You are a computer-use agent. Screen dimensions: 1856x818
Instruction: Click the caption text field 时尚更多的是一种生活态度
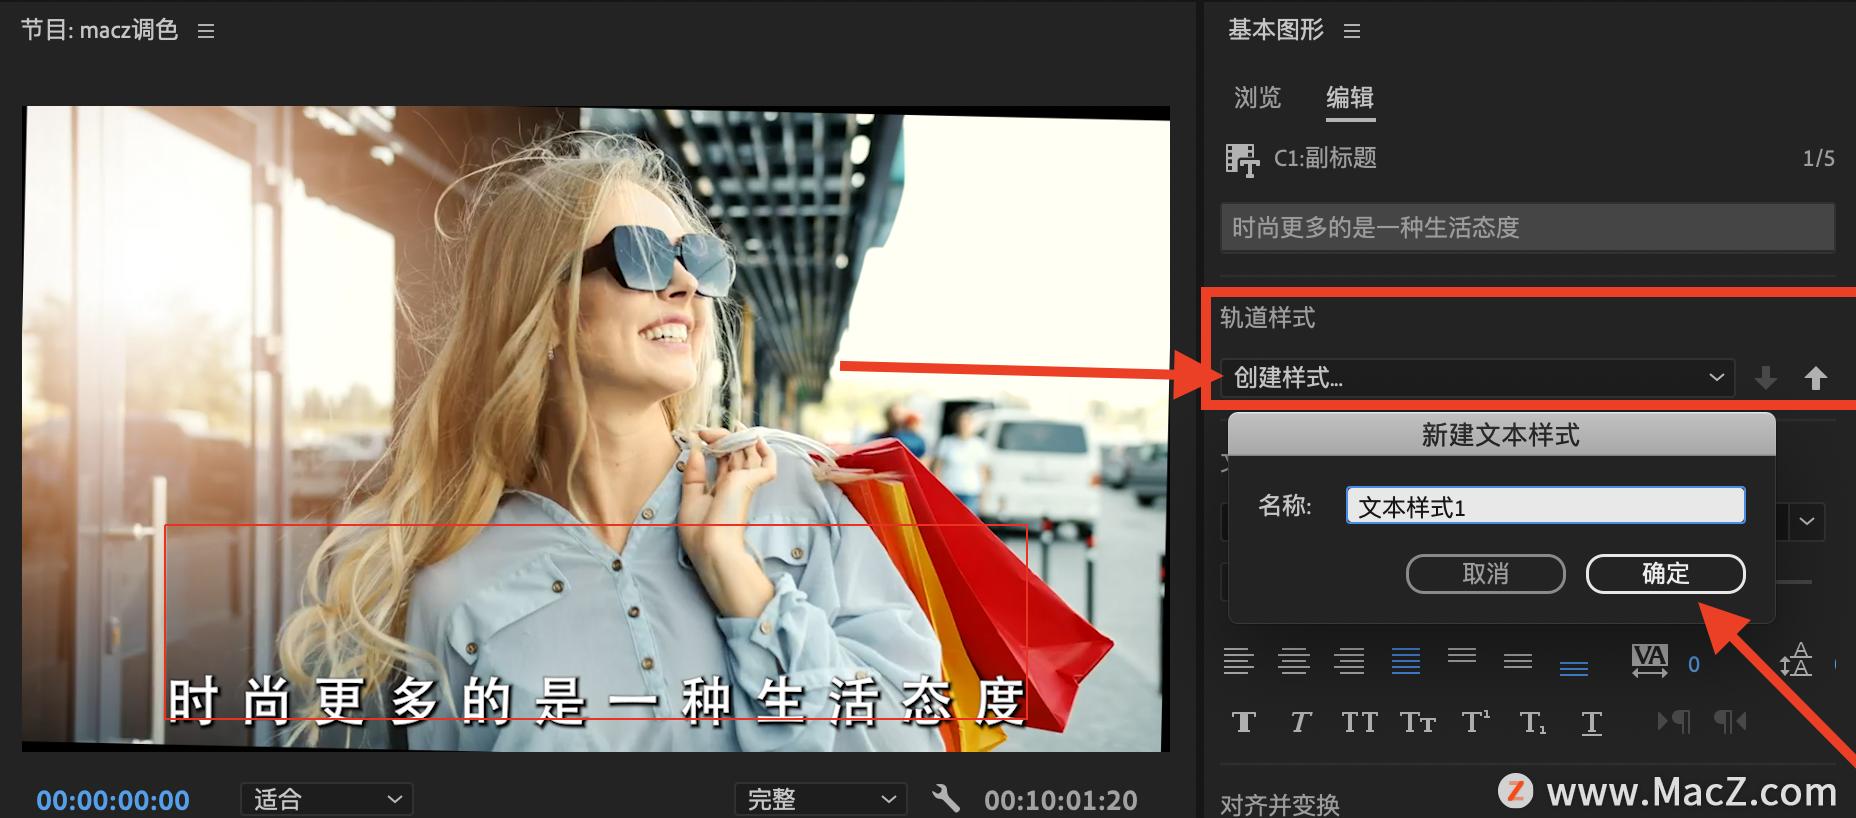[1528, 228]
